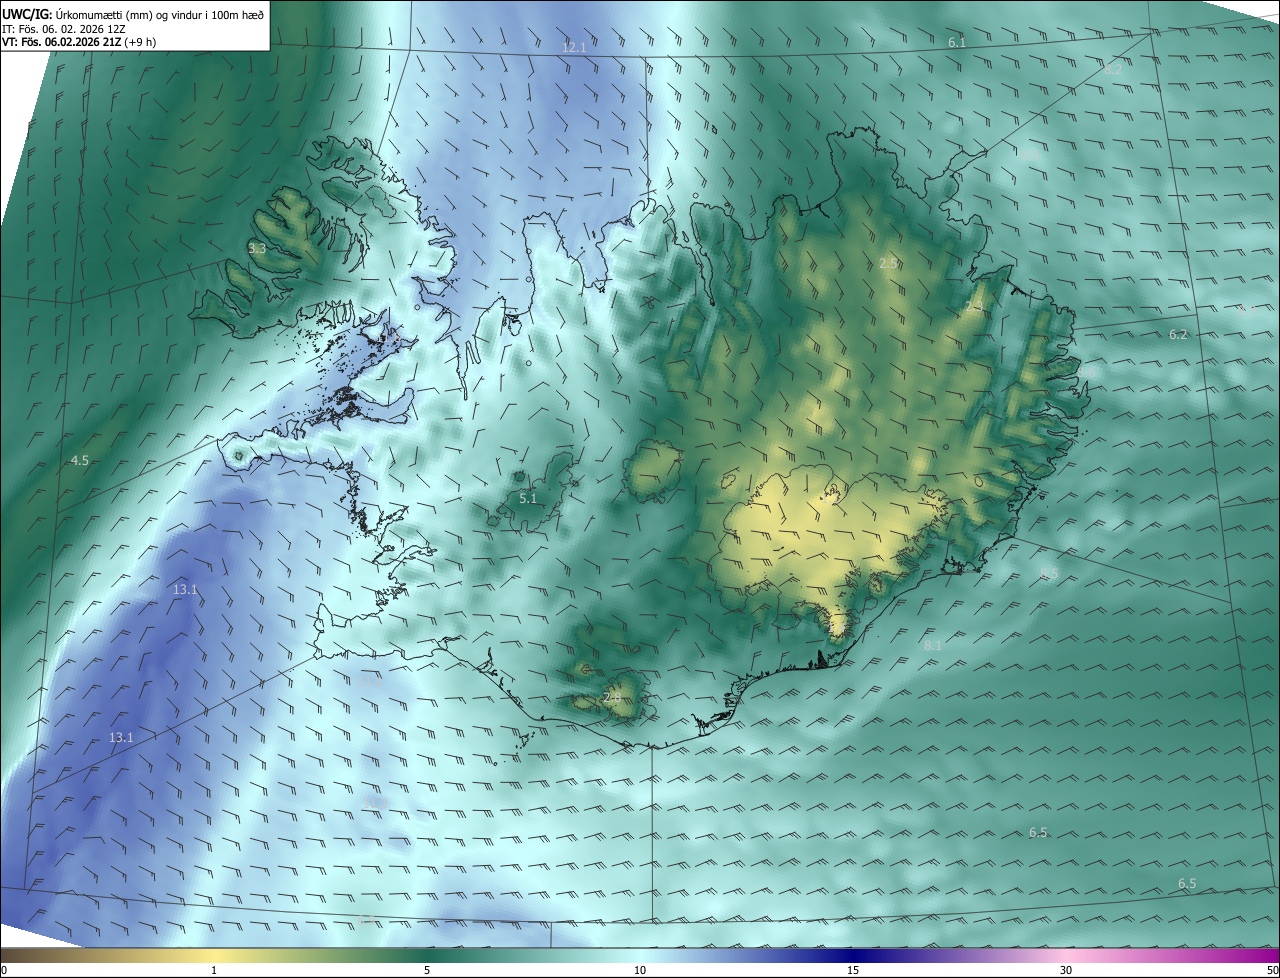Image resolution: width=1280 pixels, height=978 pixels.
Task: Click the 2.3 value label on the map
Action: tap(974, 306)
